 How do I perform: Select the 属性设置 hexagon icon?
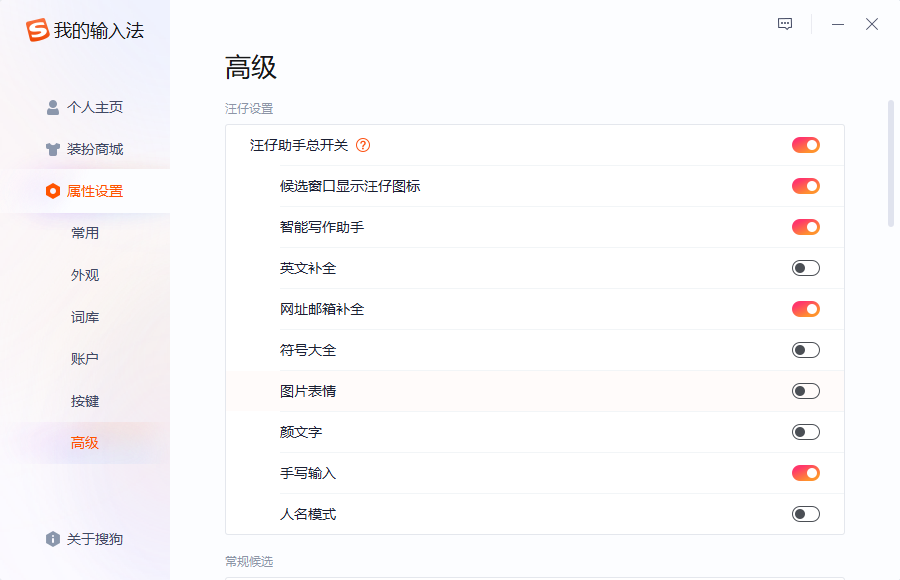pos(53,191)
